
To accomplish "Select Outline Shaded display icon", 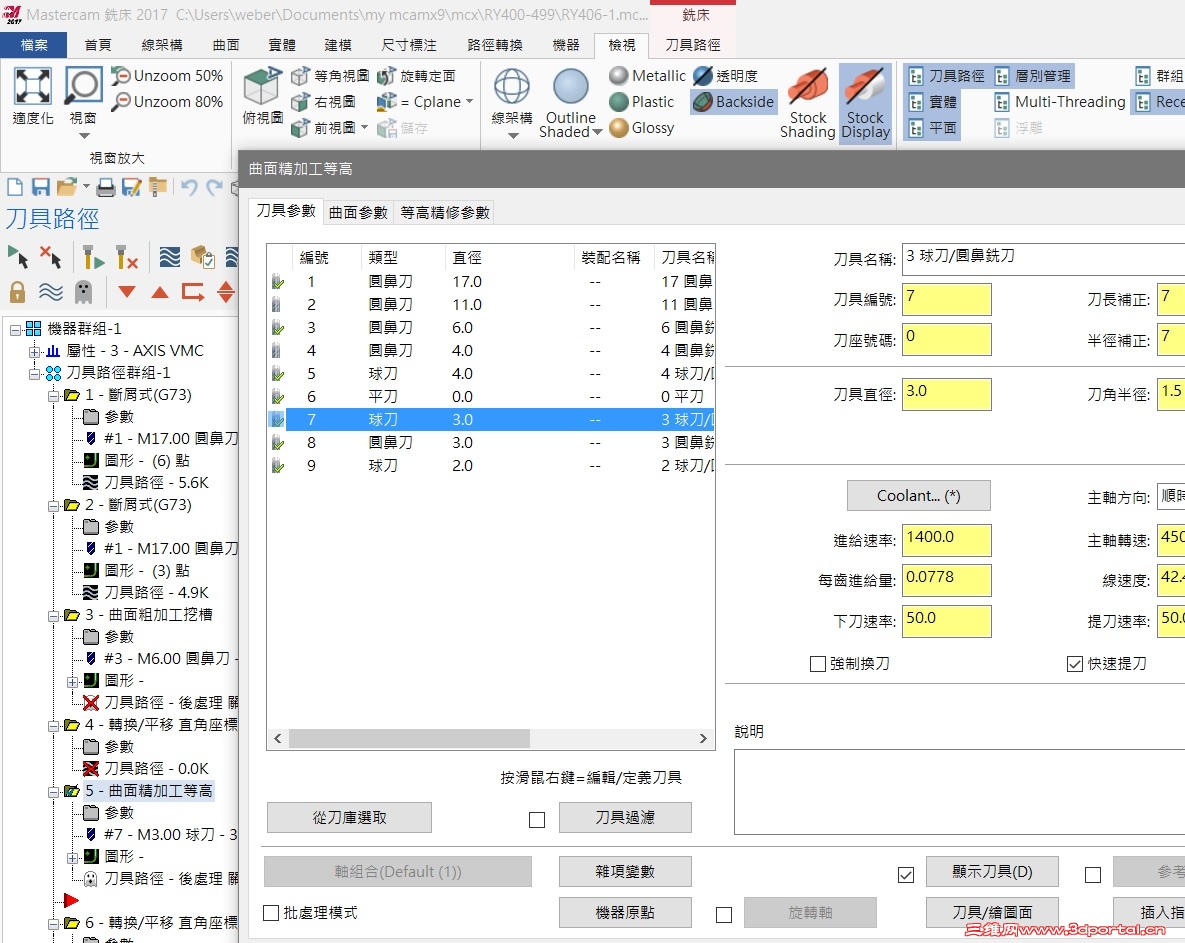I will [571, 86].
